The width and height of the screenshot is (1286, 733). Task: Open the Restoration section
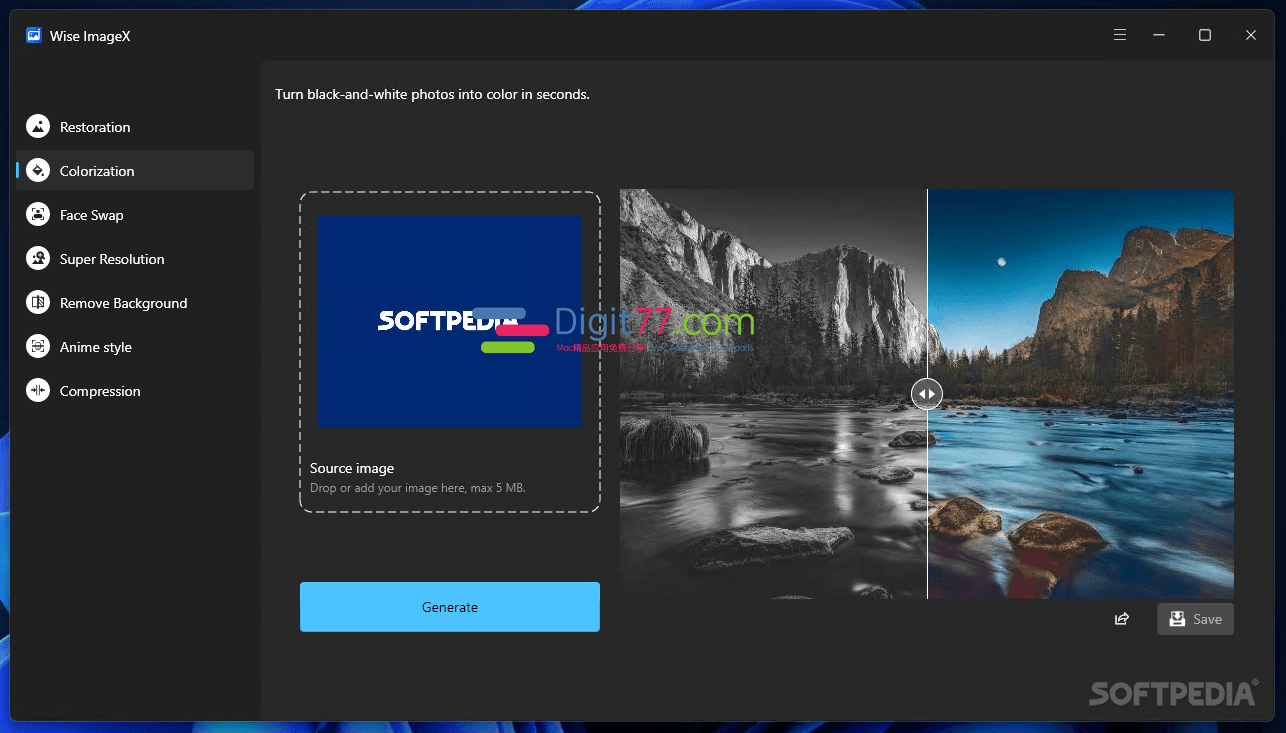click(x=135, y=127)
